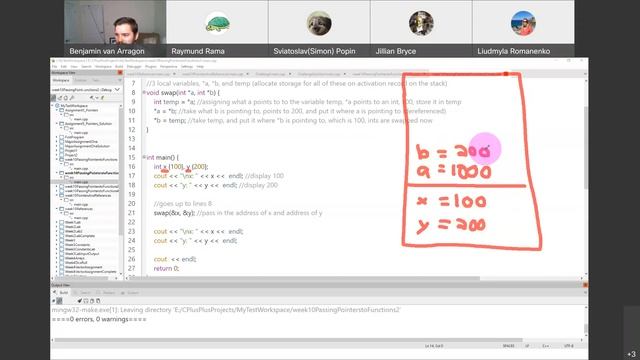
Task: Close the Output View panel
Action: coord(585,285)
